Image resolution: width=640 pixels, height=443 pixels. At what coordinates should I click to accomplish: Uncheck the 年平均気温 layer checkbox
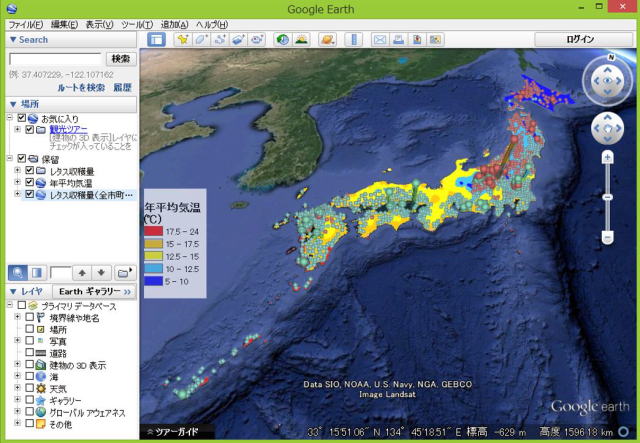click(x=30, y=183)
